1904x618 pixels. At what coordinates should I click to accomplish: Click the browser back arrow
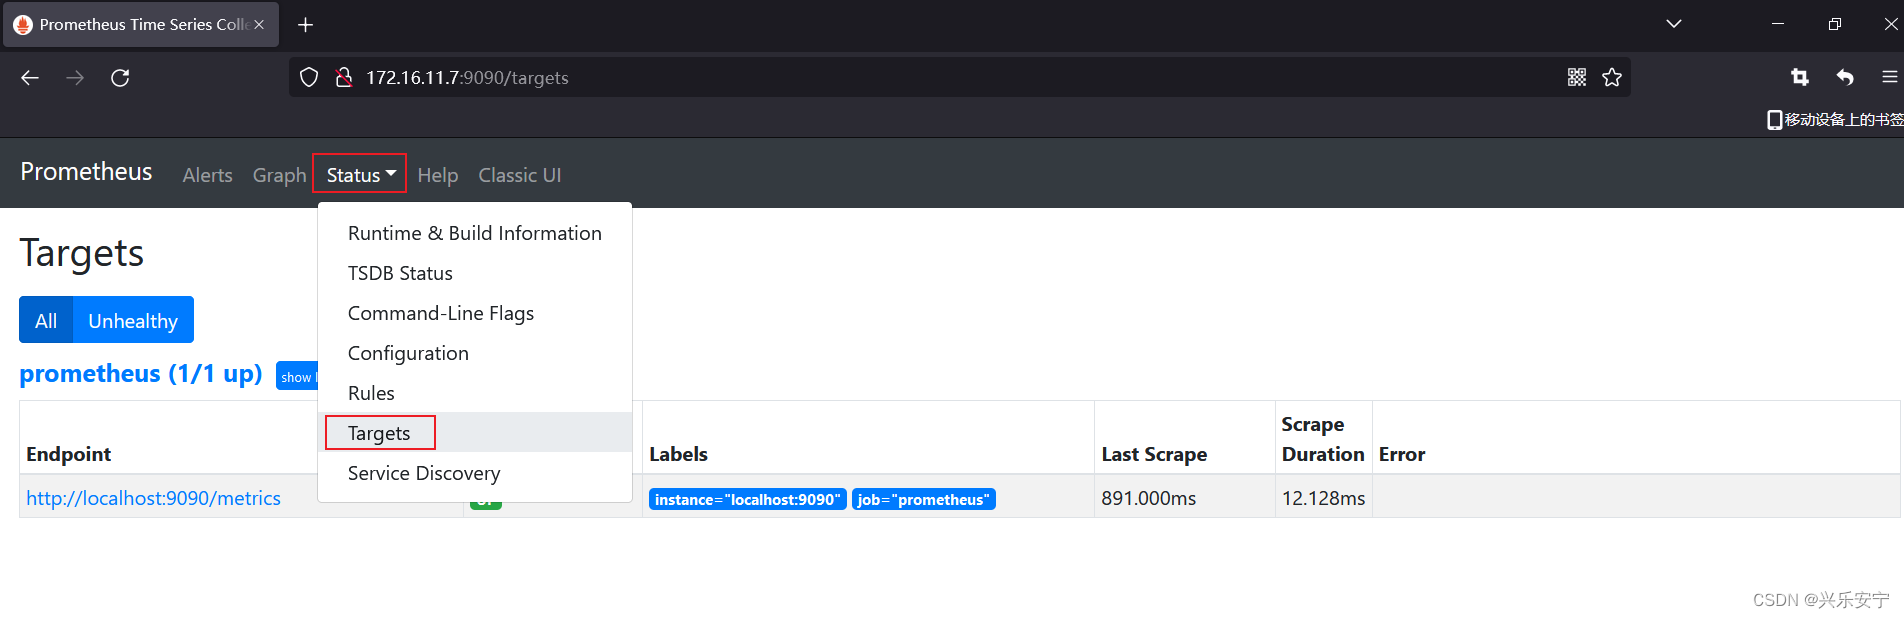pos(30,78)
